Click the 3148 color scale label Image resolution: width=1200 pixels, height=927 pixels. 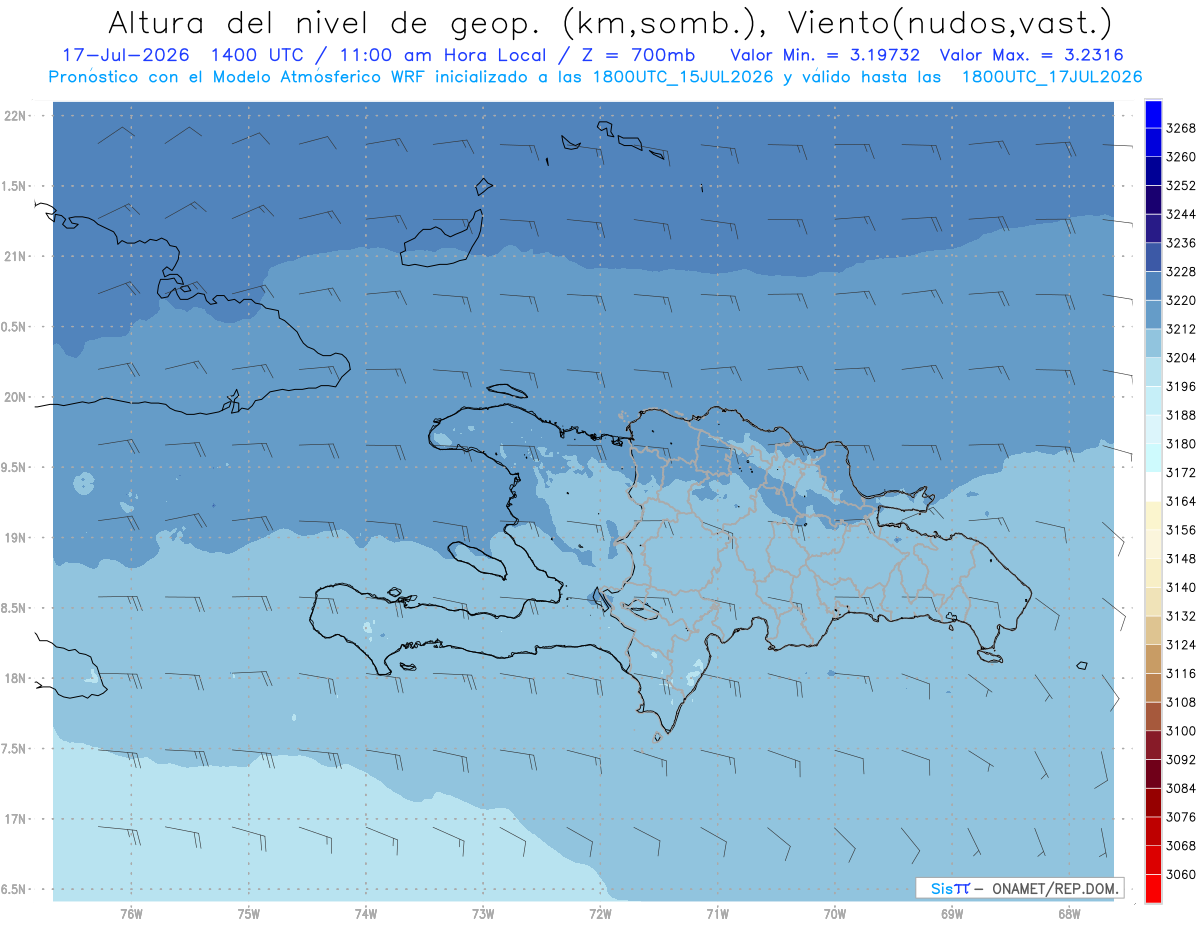click(x=1181, y=559)
